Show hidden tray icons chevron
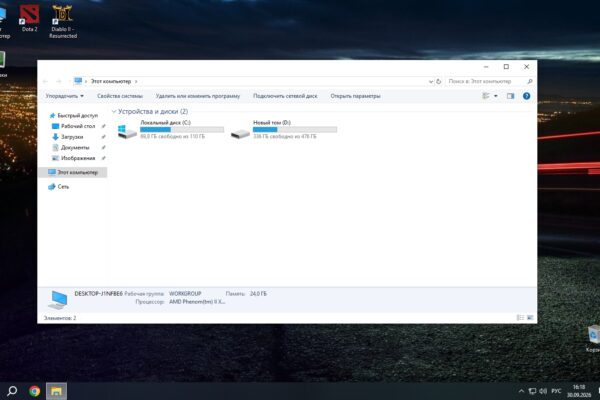Screen dimensions: 600x400 coord(521,391)
